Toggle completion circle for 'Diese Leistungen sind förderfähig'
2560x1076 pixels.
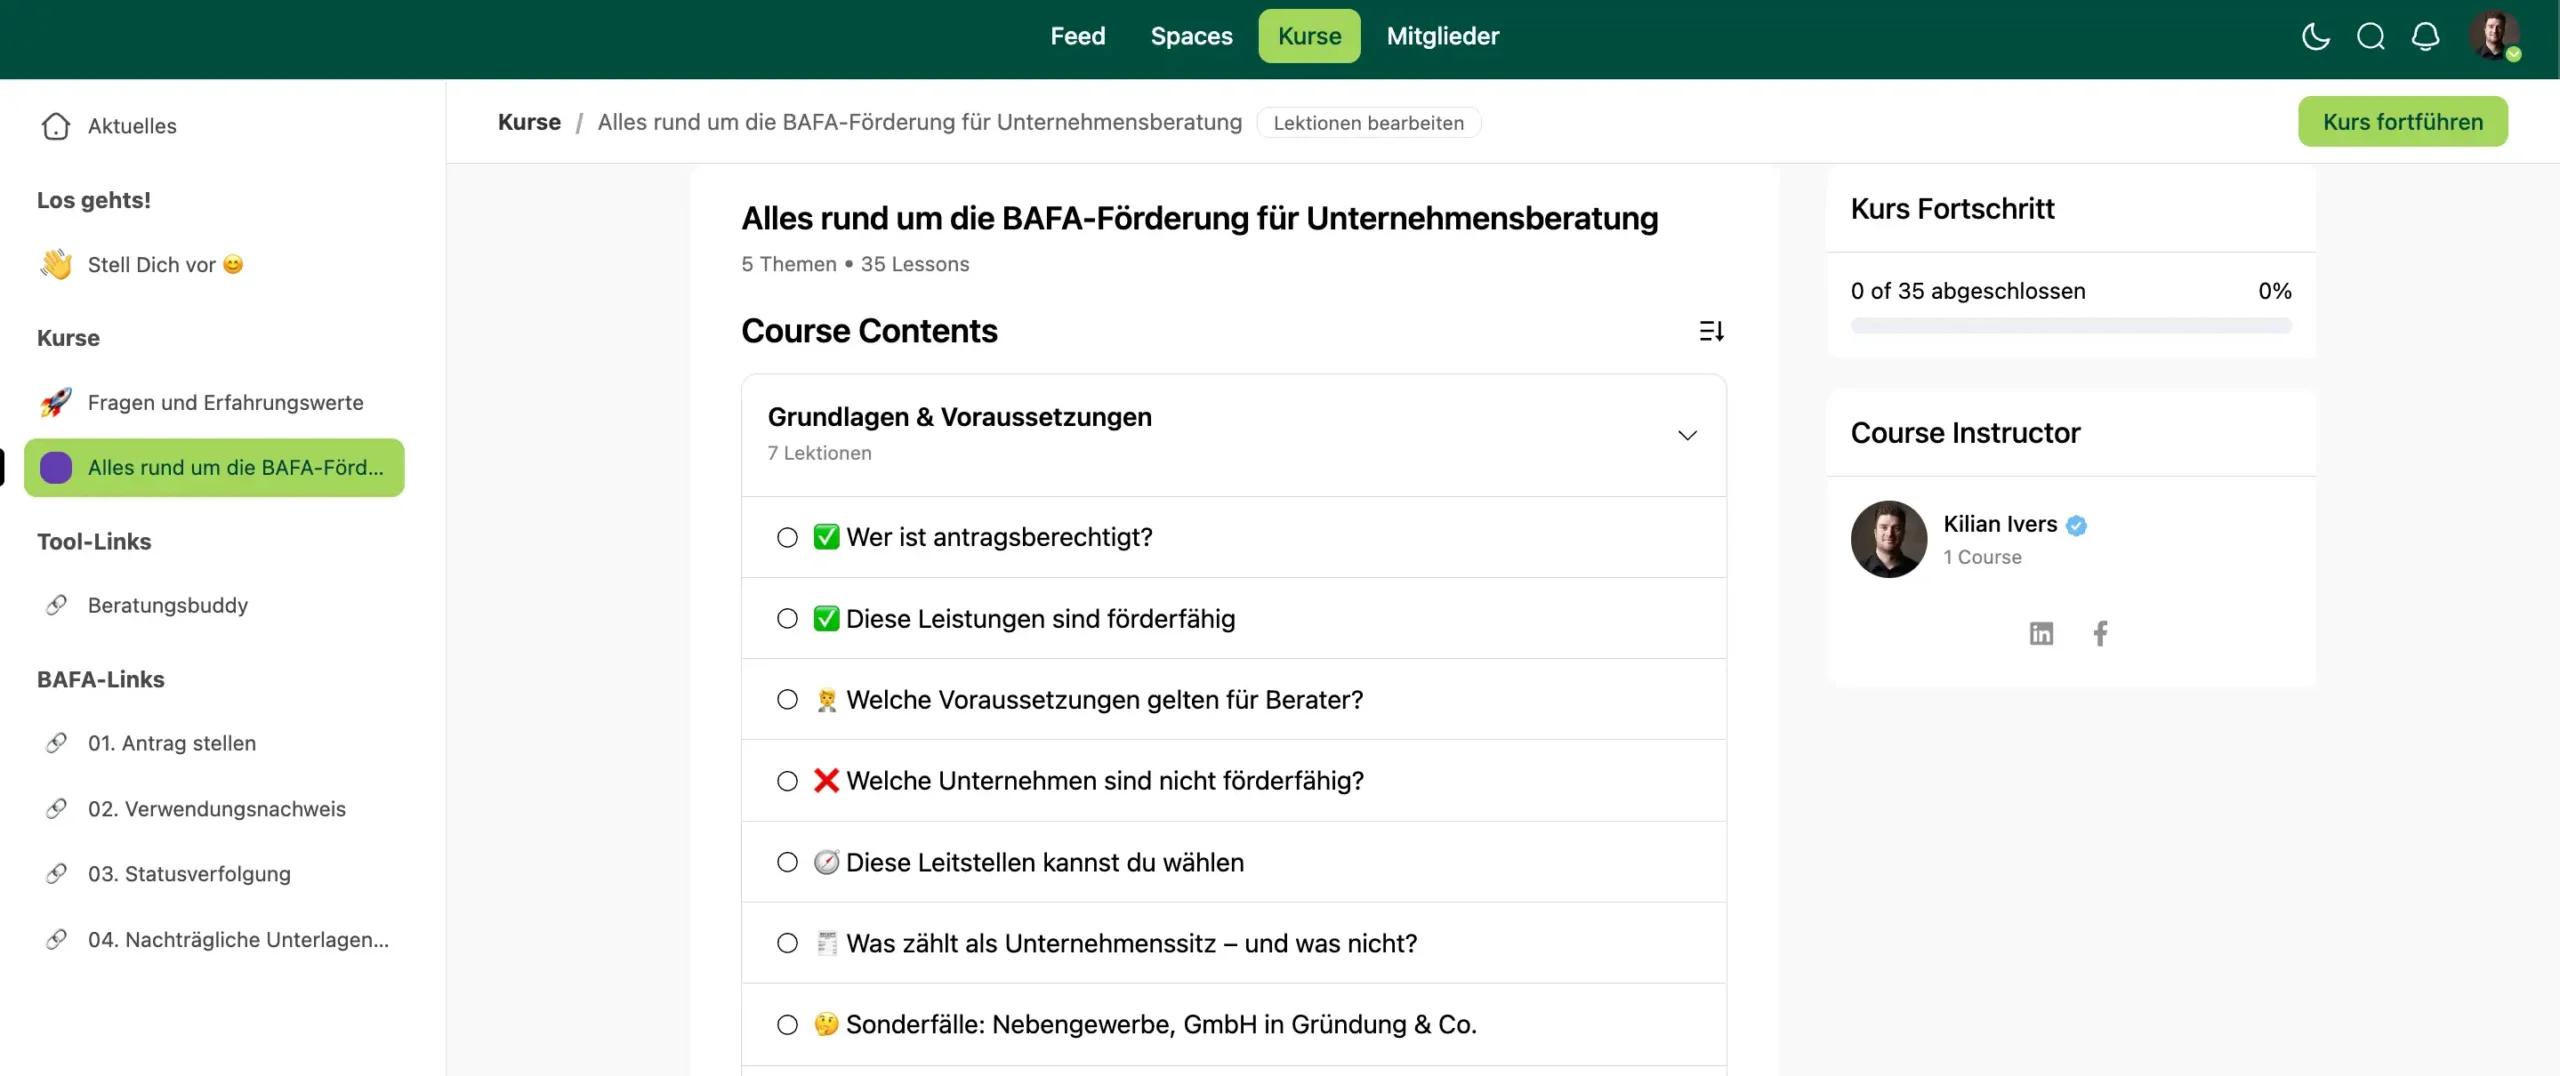[787, 619]
